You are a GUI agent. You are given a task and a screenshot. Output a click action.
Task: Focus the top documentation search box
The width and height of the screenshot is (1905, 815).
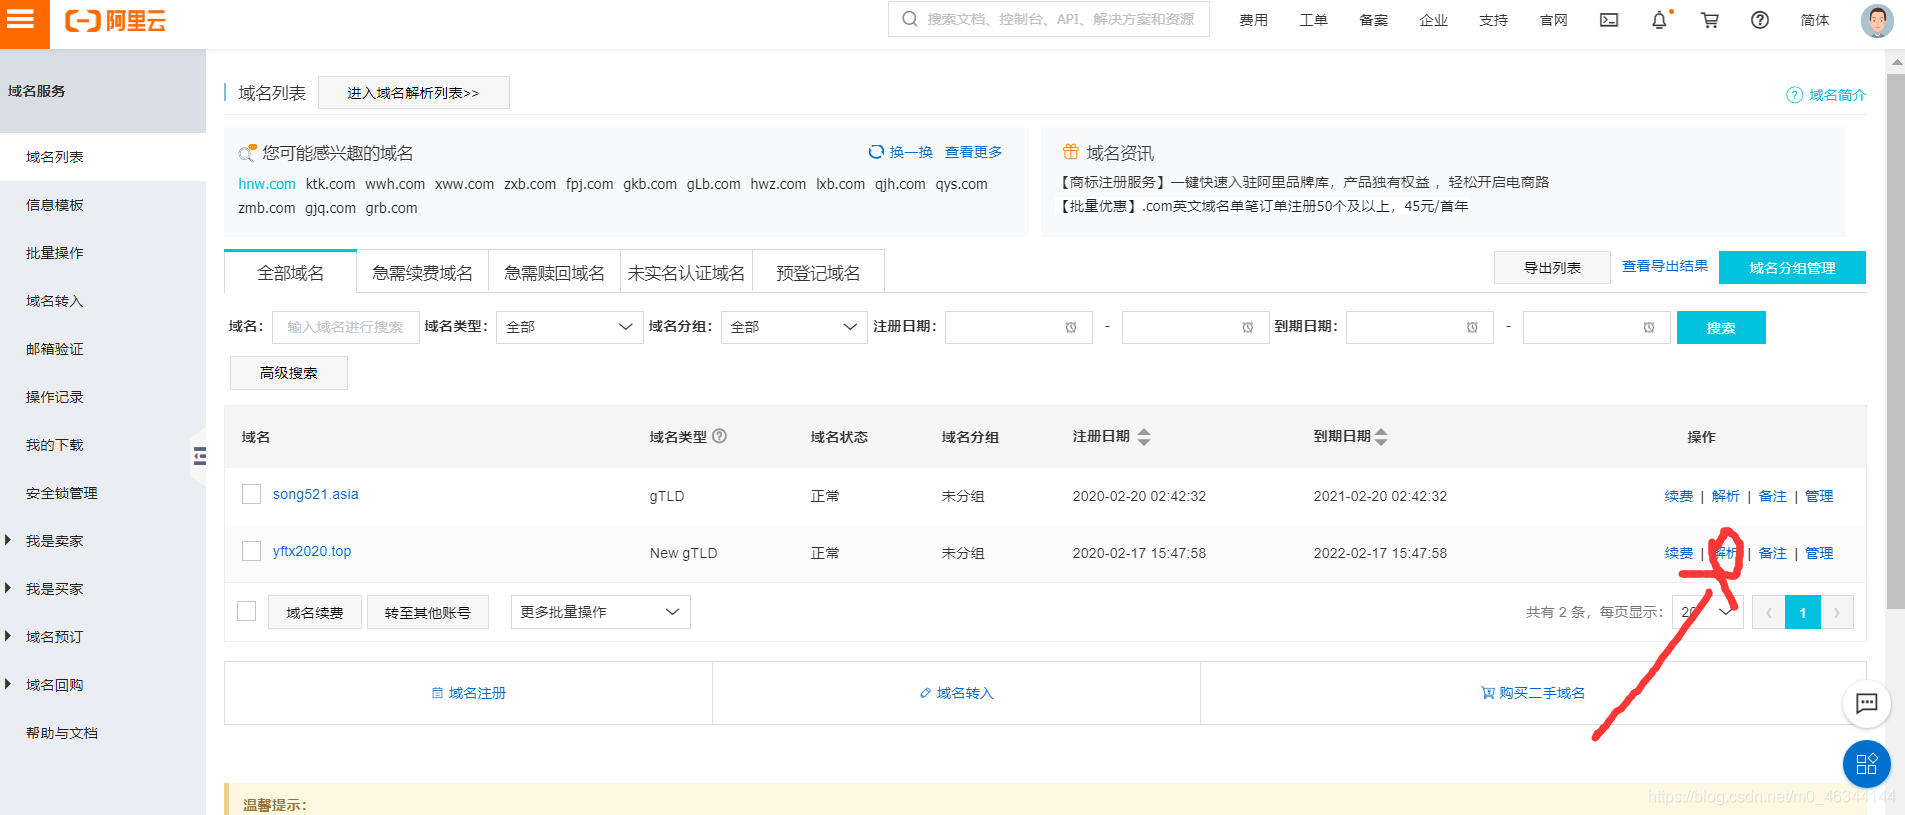coord(1049,19)
